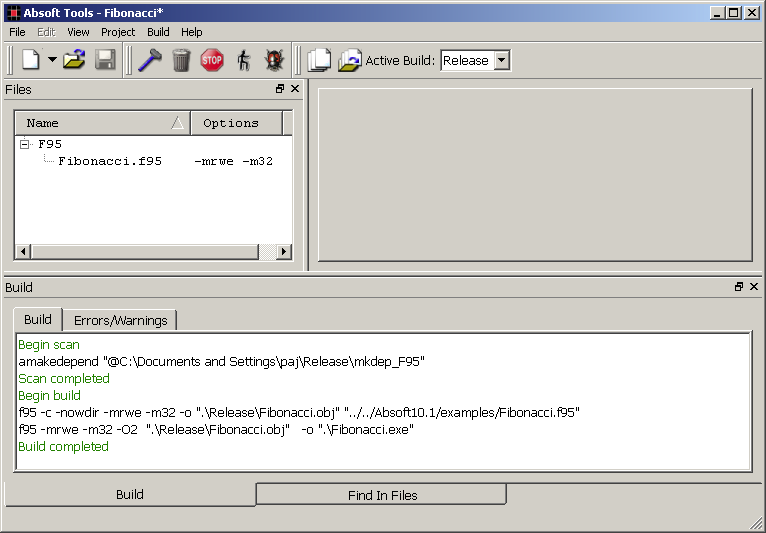766x533 pixels.
Task: Close the Absoft Tools window
Action: pyautogui.click(x=751, y=13)
